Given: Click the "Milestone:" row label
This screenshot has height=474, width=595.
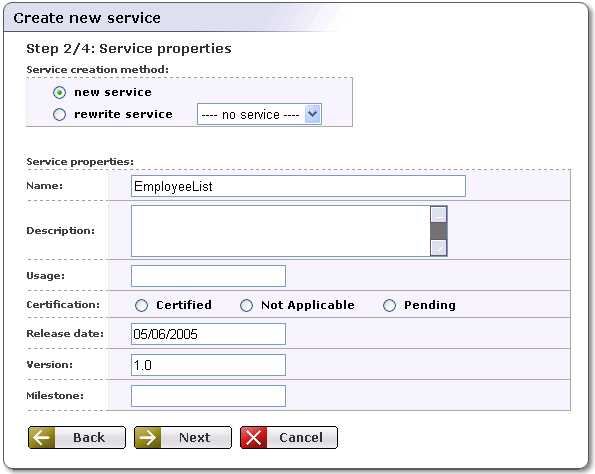Looking at the screenshot, I should pos(55,396).
